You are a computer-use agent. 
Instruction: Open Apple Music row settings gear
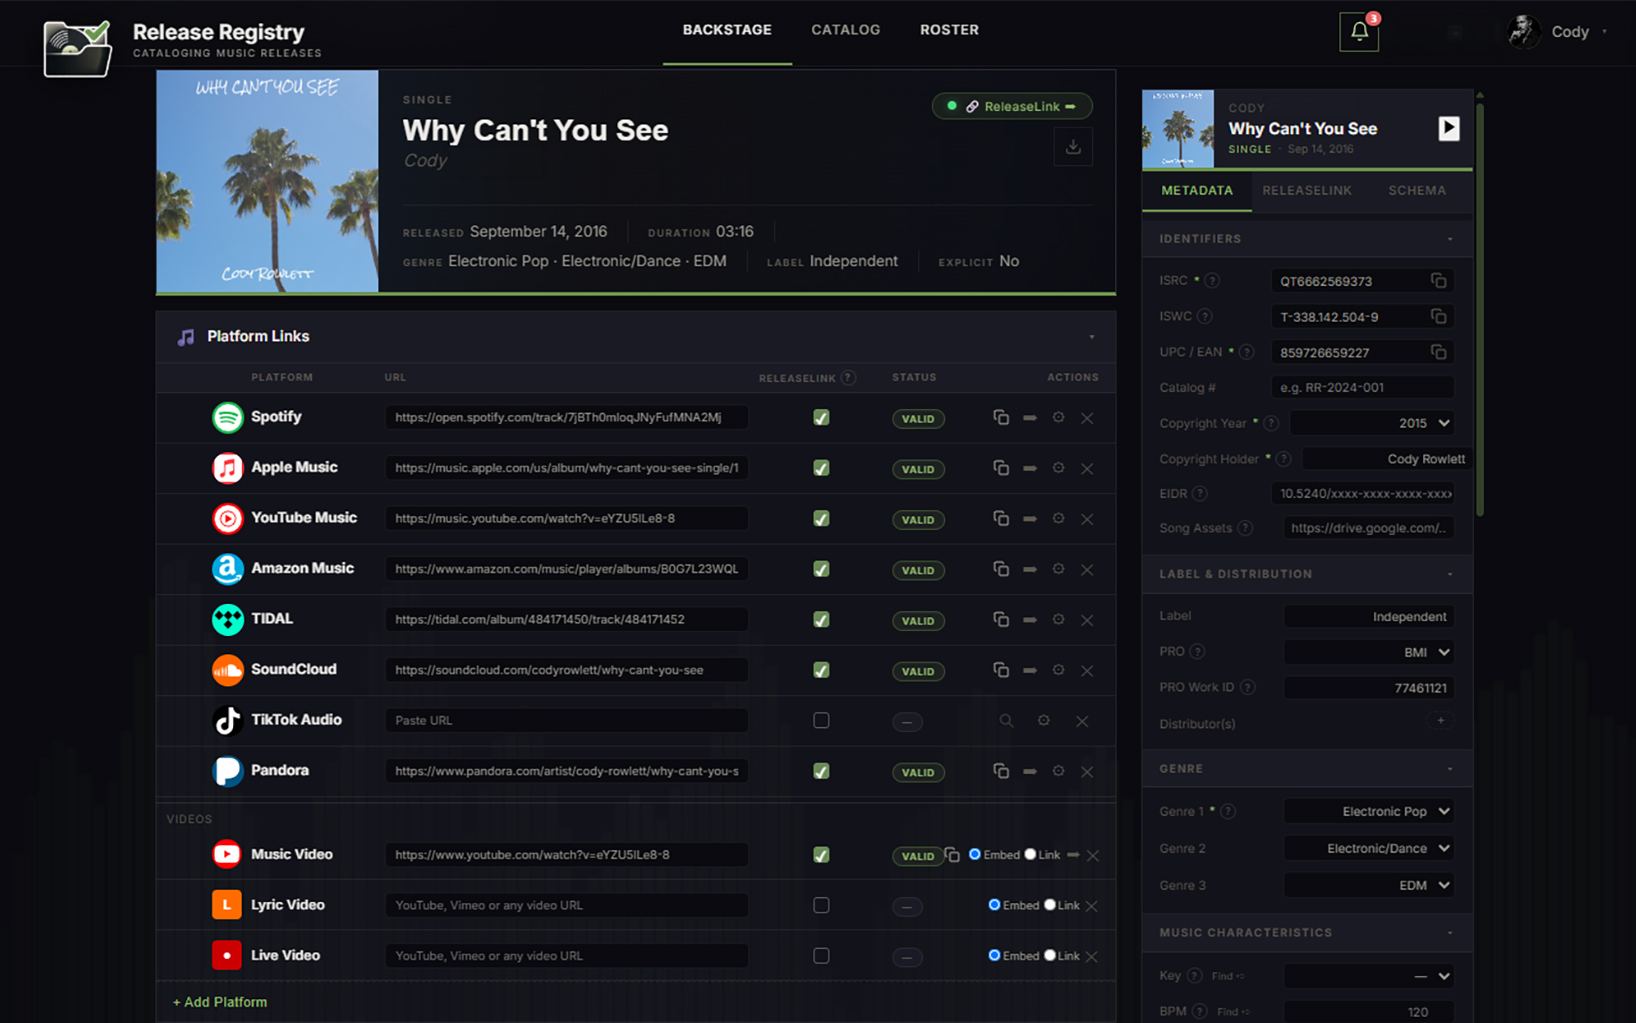pyautogui.click(x=1058, y=467)
